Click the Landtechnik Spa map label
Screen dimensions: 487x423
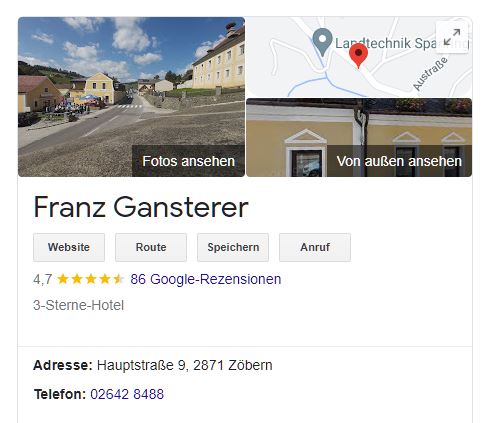coord(385,43)
